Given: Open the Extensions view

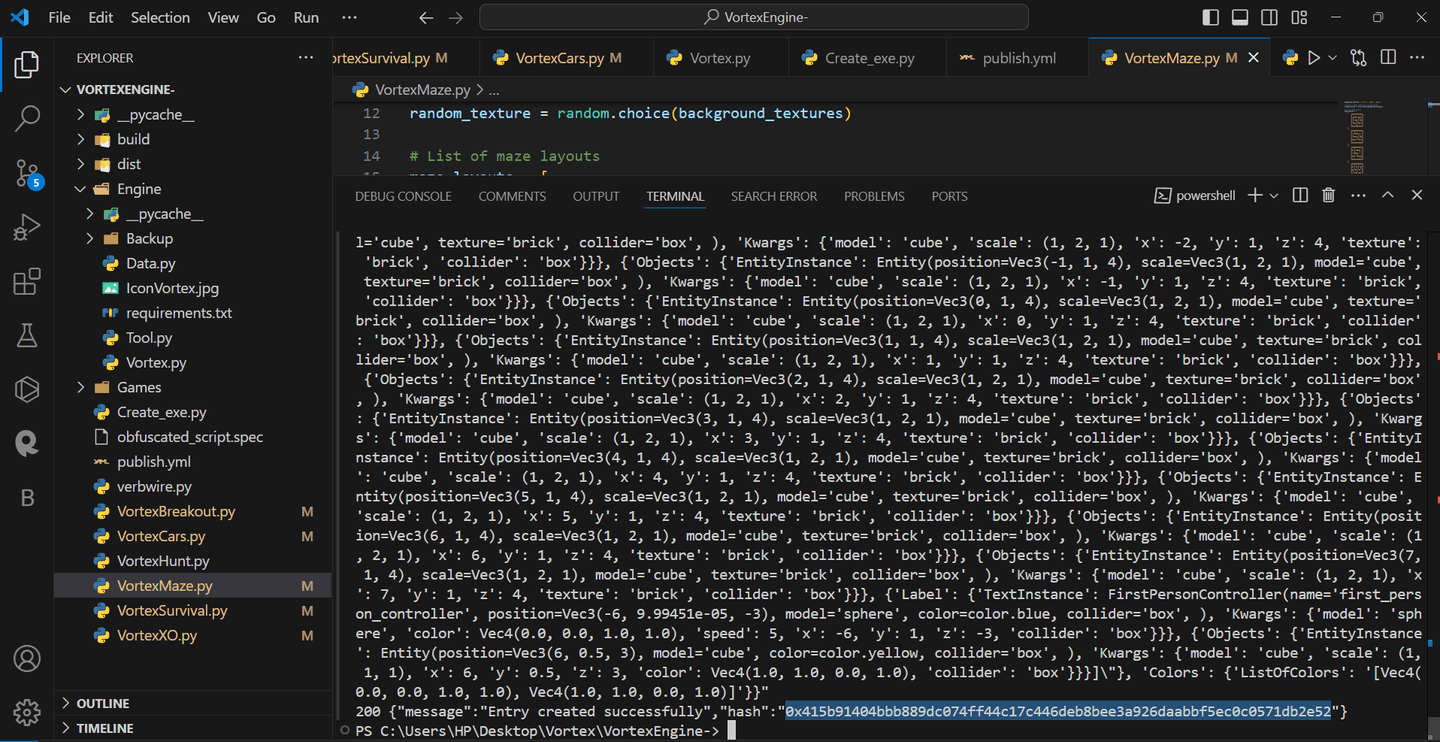Looking at the screenshot, I should (x=27, y=282).
